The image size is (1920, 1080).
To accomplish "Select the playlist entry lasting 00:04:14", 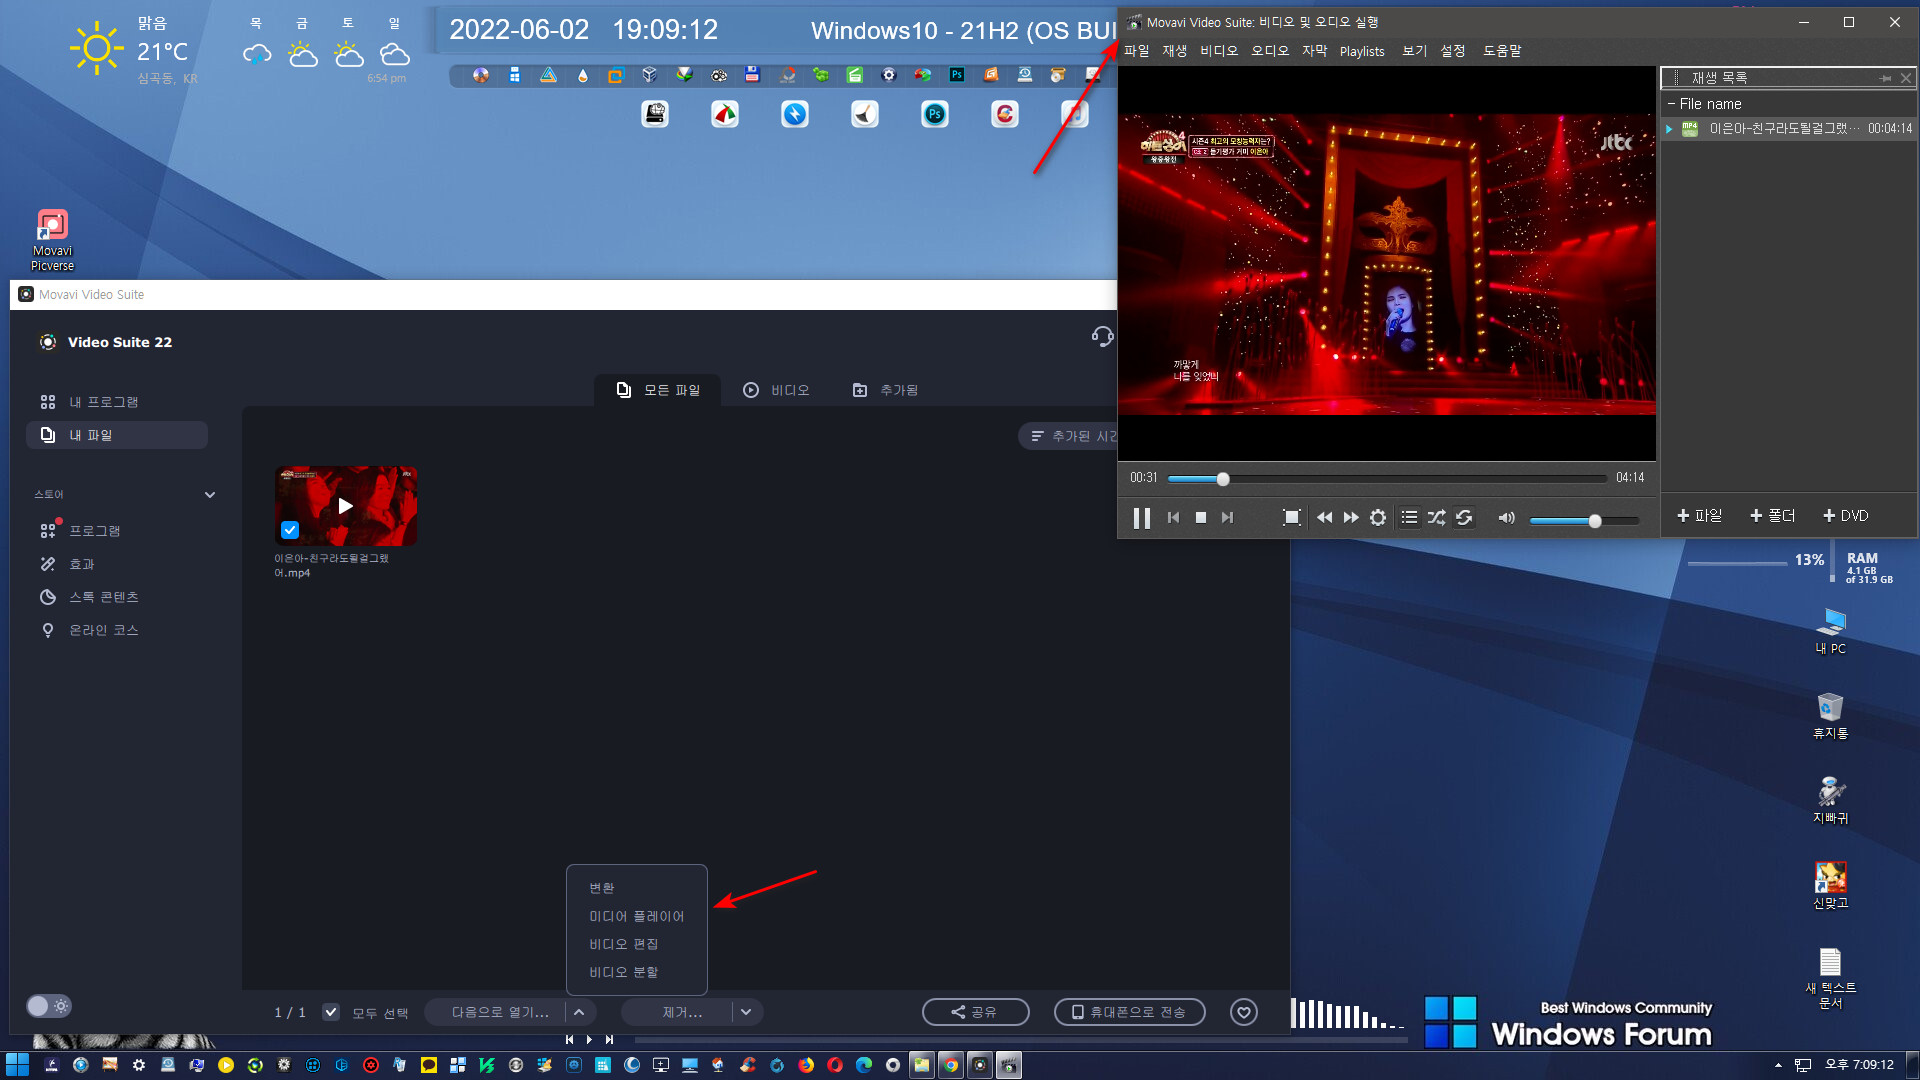I will tap(1789, 129).
